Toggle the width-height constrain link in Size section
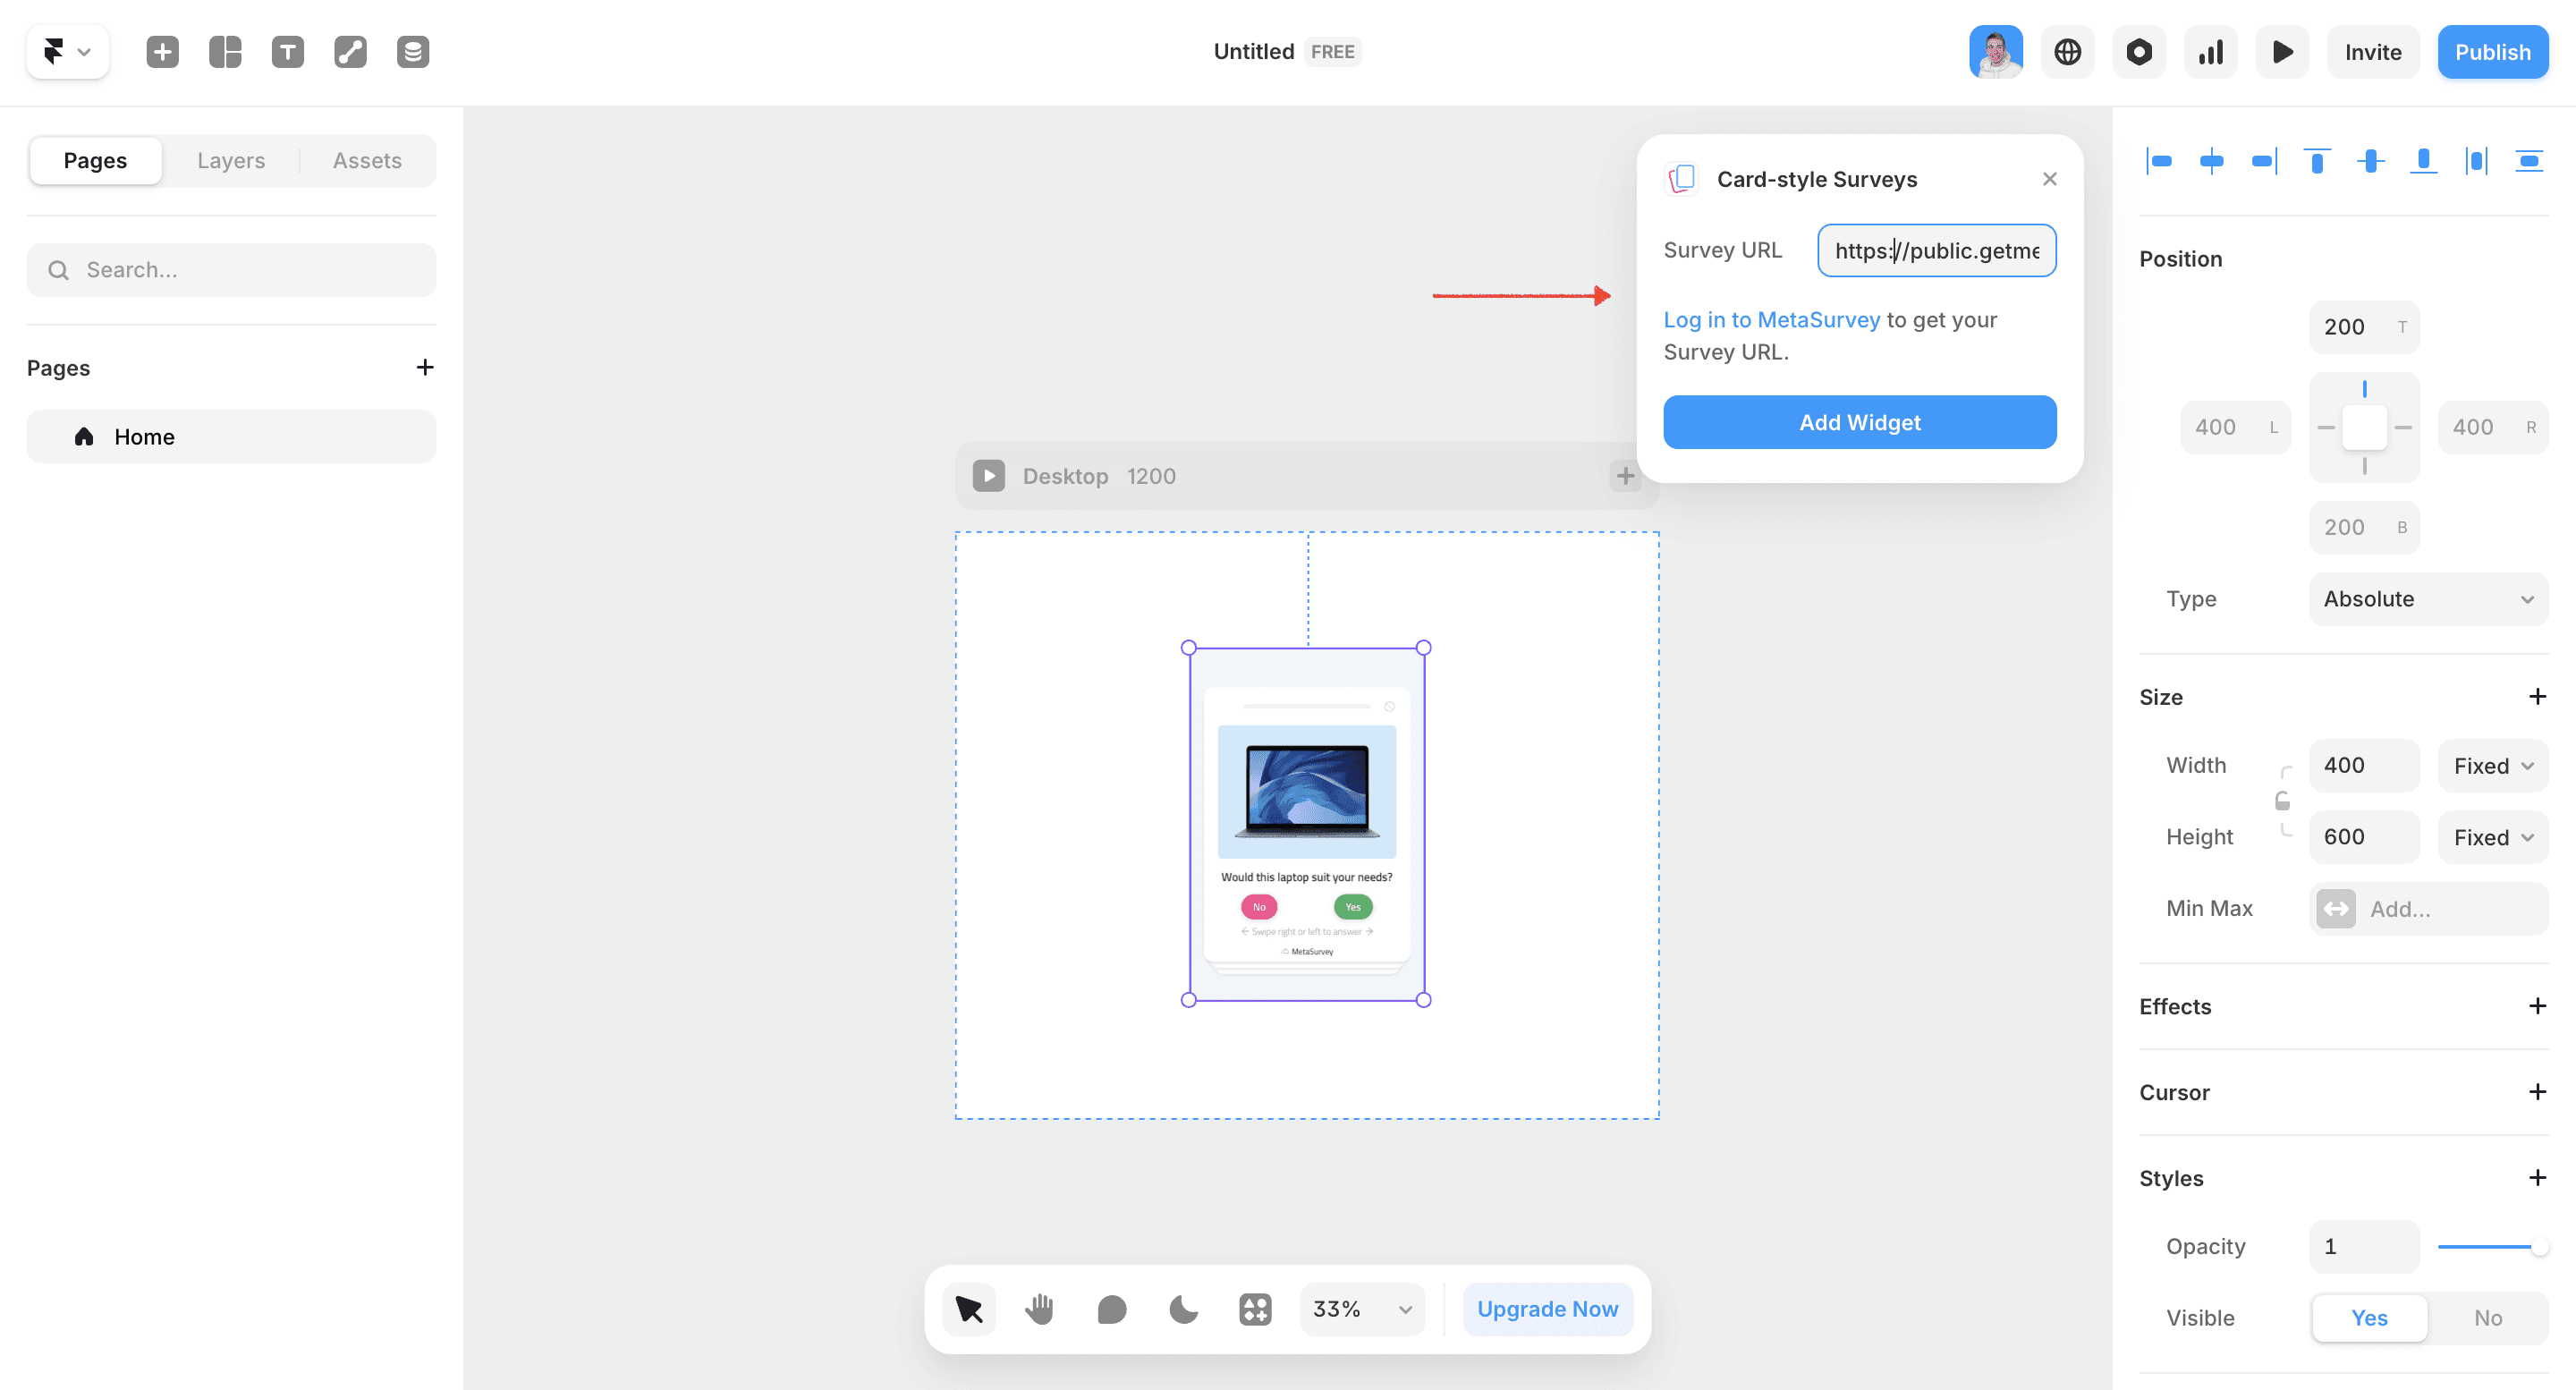This screenshot has height=1390, width=2576. tap(2283, 800)
